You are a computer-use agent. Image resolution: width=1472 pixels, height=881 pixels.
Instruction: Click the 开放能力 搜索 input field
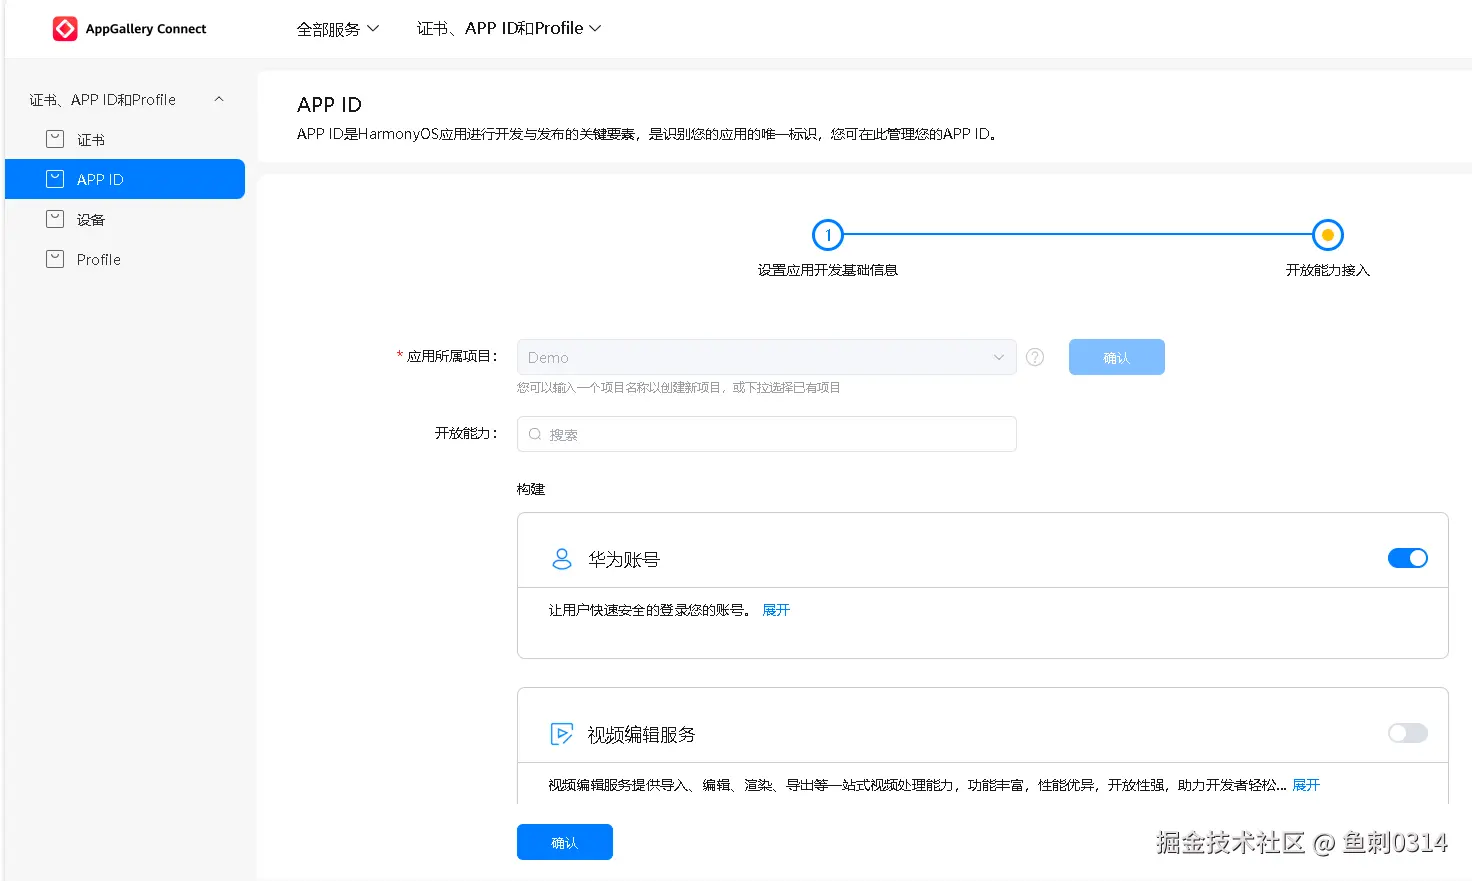tap(767, 434)
